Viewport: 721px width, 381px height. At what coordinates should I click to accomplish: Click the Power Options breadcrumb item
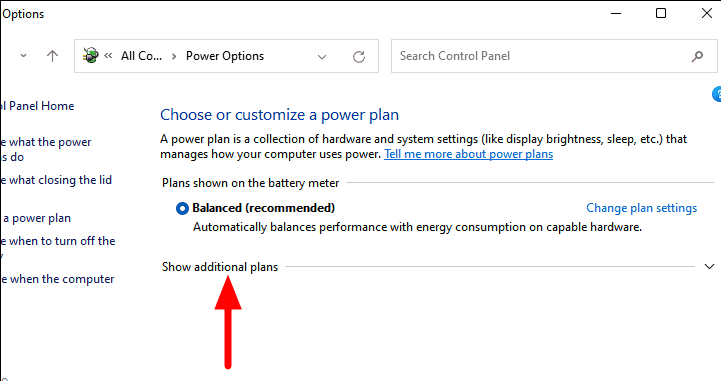(225, 56)
